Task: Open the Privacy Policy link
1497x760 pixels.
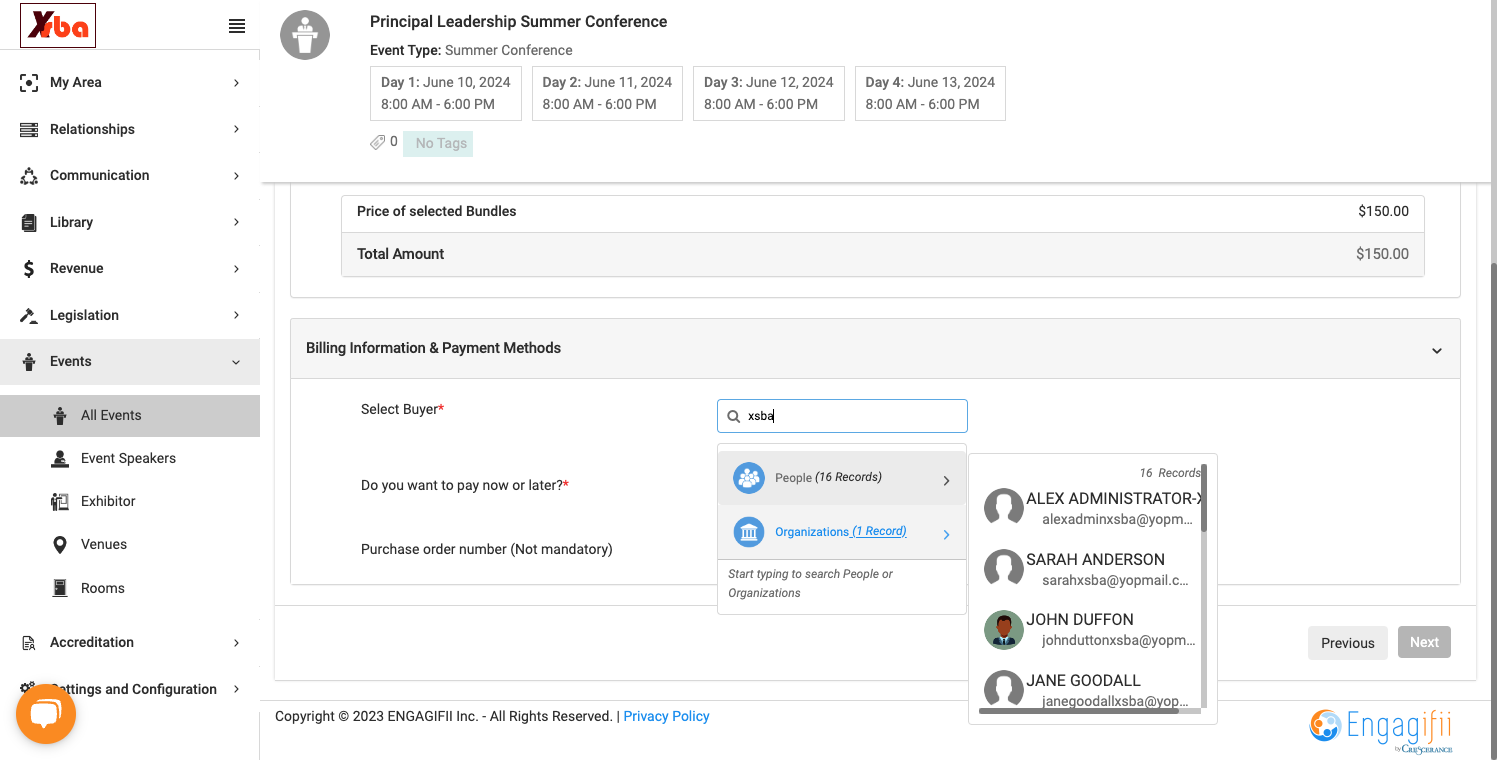Action: (x=666, y=716)
